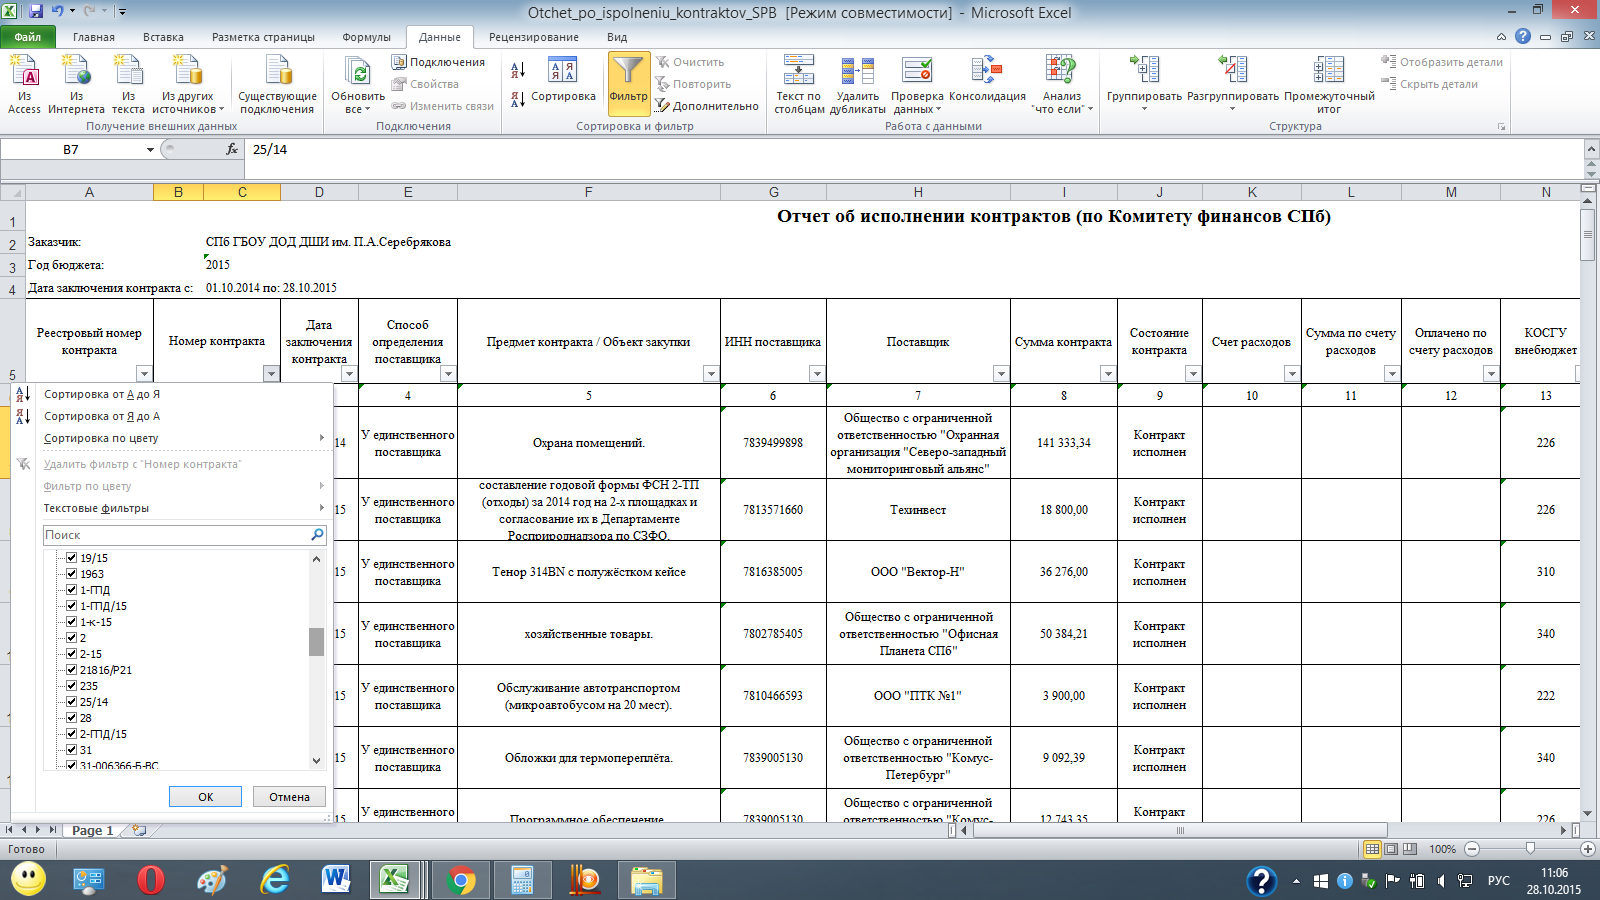This screenshot has height=900, width=1600.
Task: Uncheck the 1963 filter value
Action: [72, 574]
